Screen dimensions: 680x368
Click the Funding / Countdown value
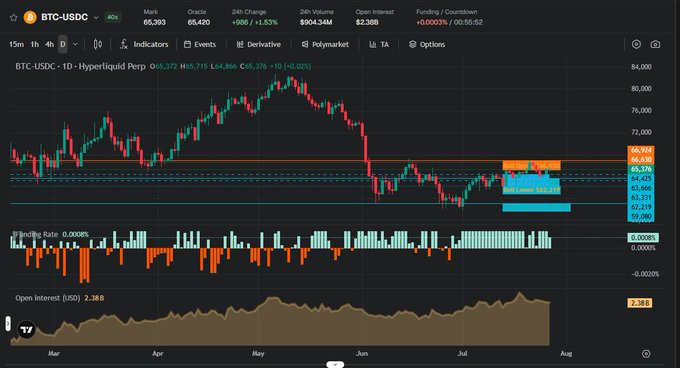(449, 22)
